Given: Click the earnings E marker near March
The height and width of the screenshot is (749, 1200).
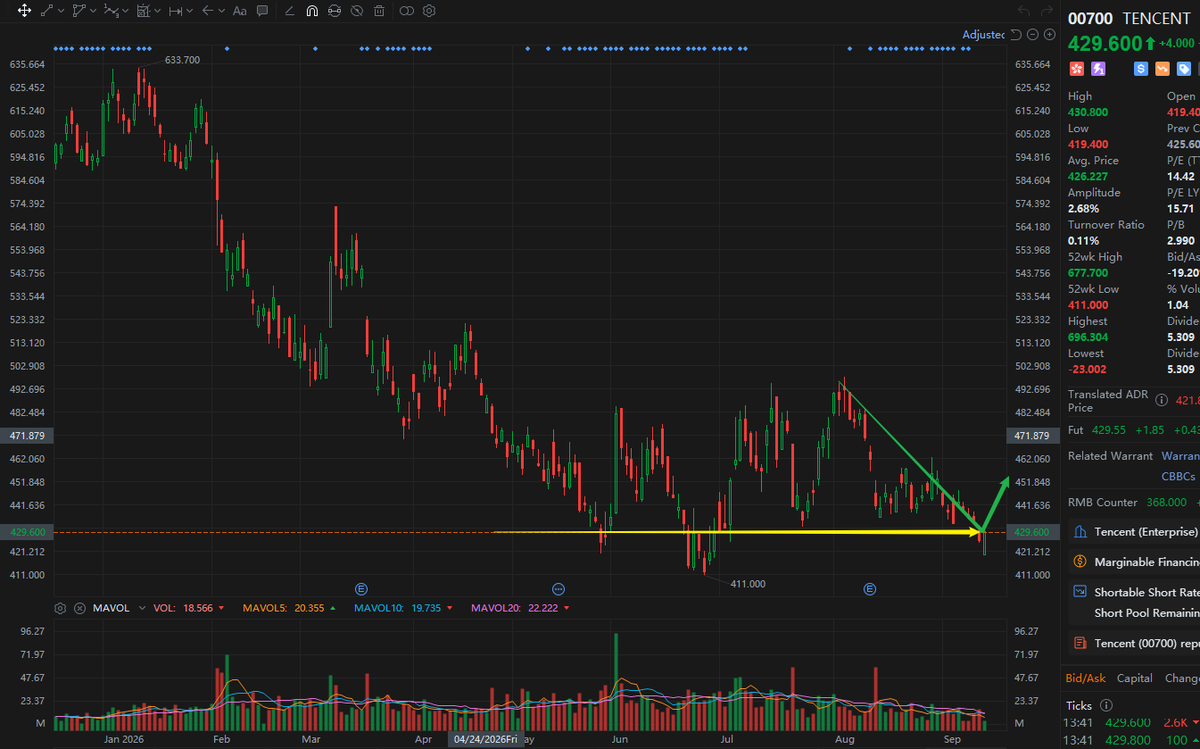Looking at the screenshot, I should click(x=362, y=588).
